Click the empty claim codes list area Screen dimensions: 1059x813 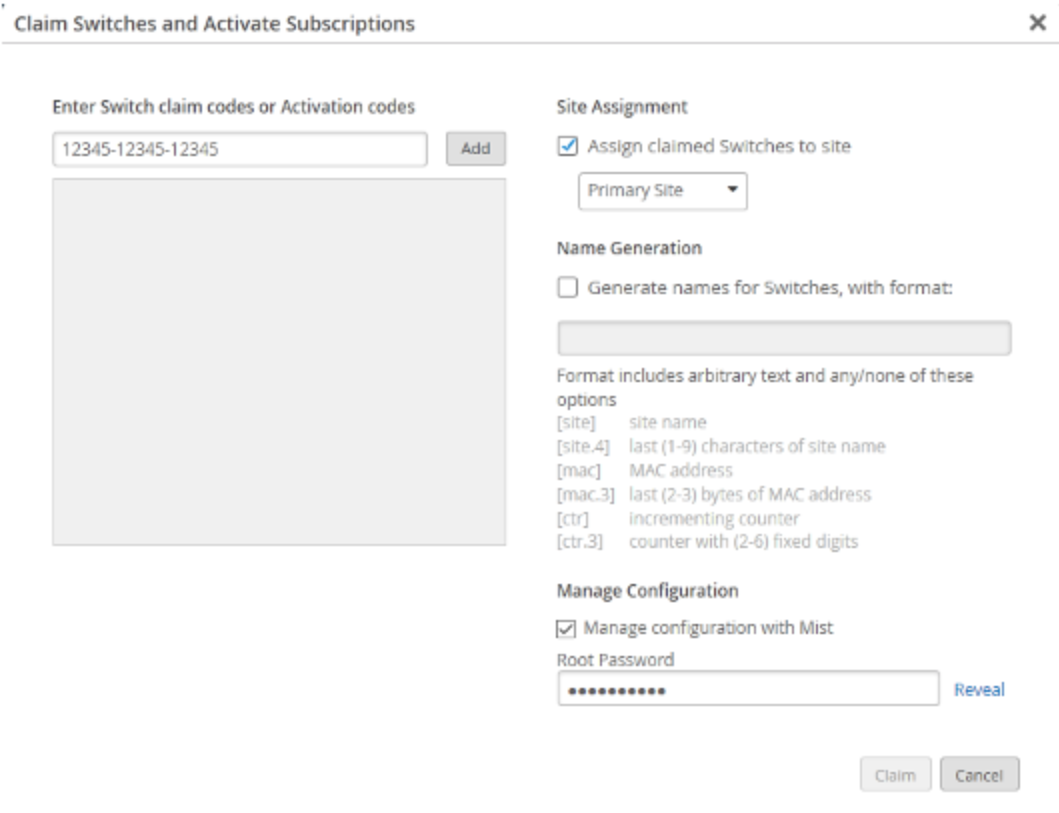click(x=278, y=362)
